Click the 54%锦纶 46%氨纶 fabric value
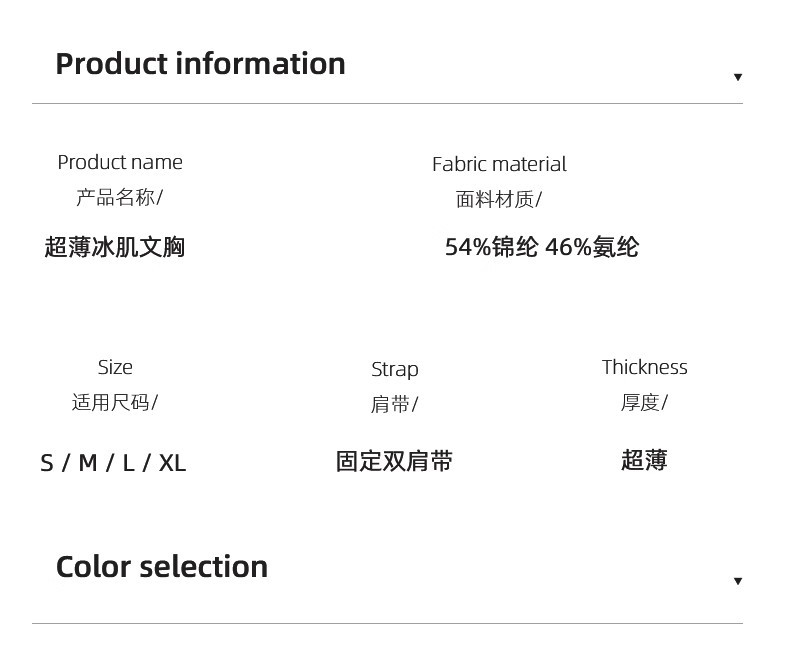The width and height of the screenshot is (790, 649). click(541, 247)
